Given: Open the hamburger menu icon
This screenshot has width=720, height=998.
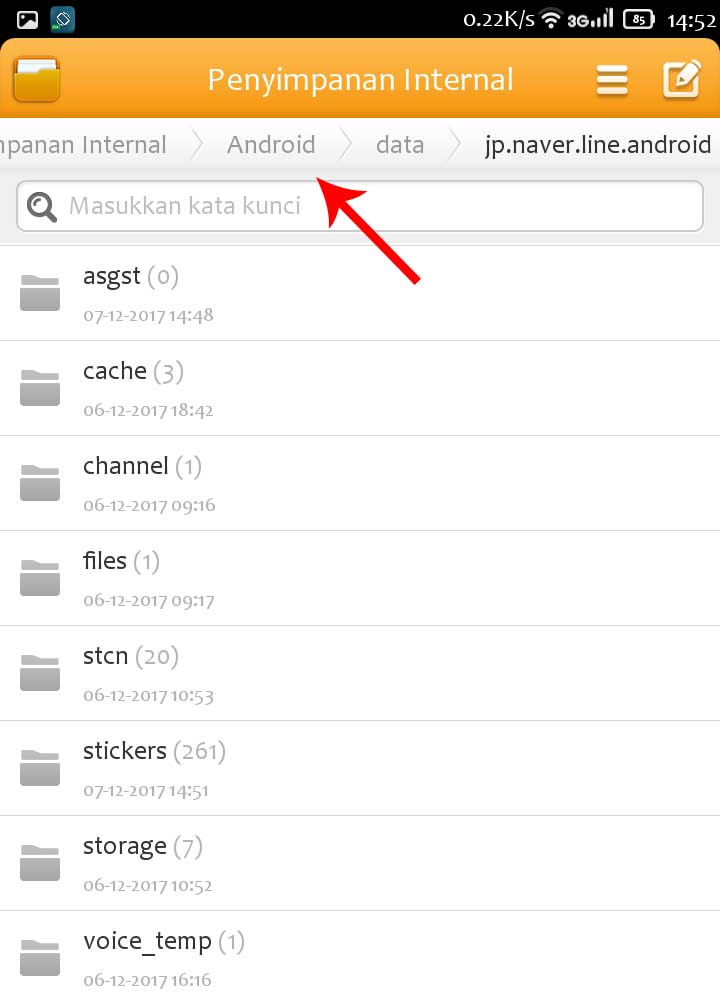Looking at the screenshot, I should click(612, 80).
